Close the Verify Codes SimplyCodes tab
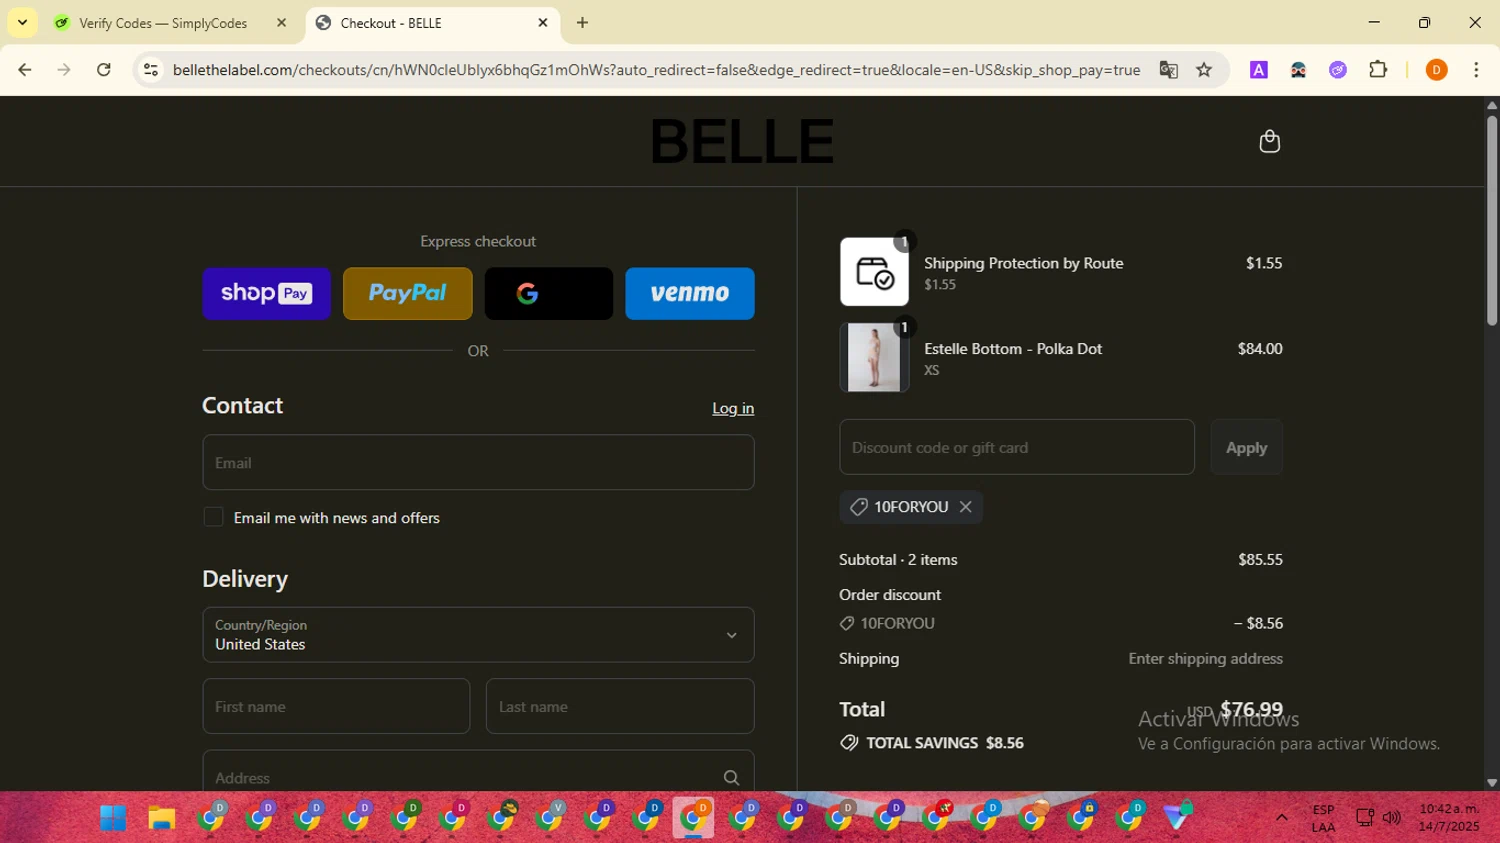Image resolution: width=1500 pixels, height=843 pixels. pos(281,22)
